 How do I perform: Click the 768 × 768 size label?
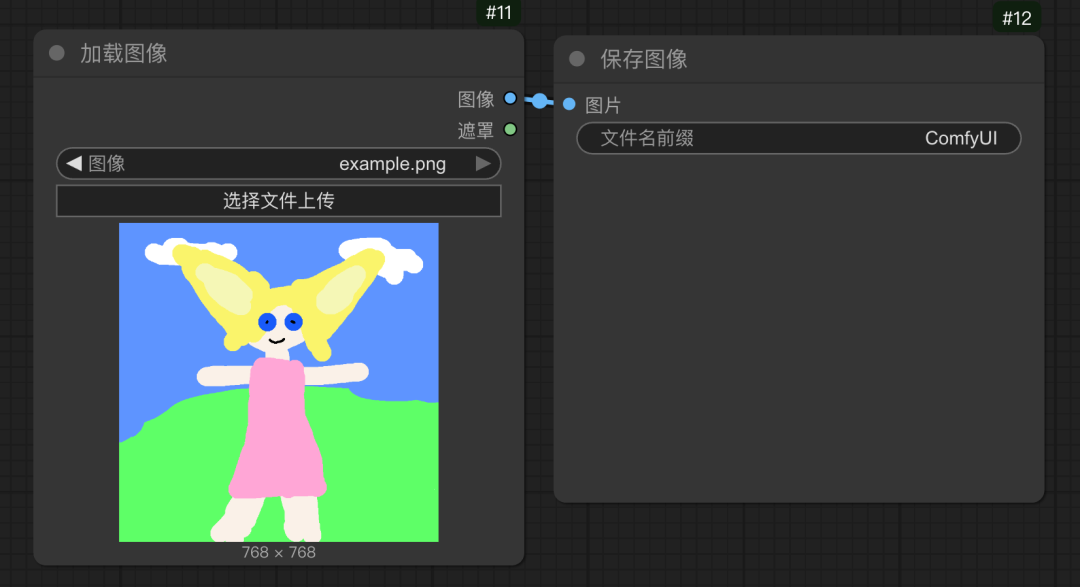pos(278,553)
